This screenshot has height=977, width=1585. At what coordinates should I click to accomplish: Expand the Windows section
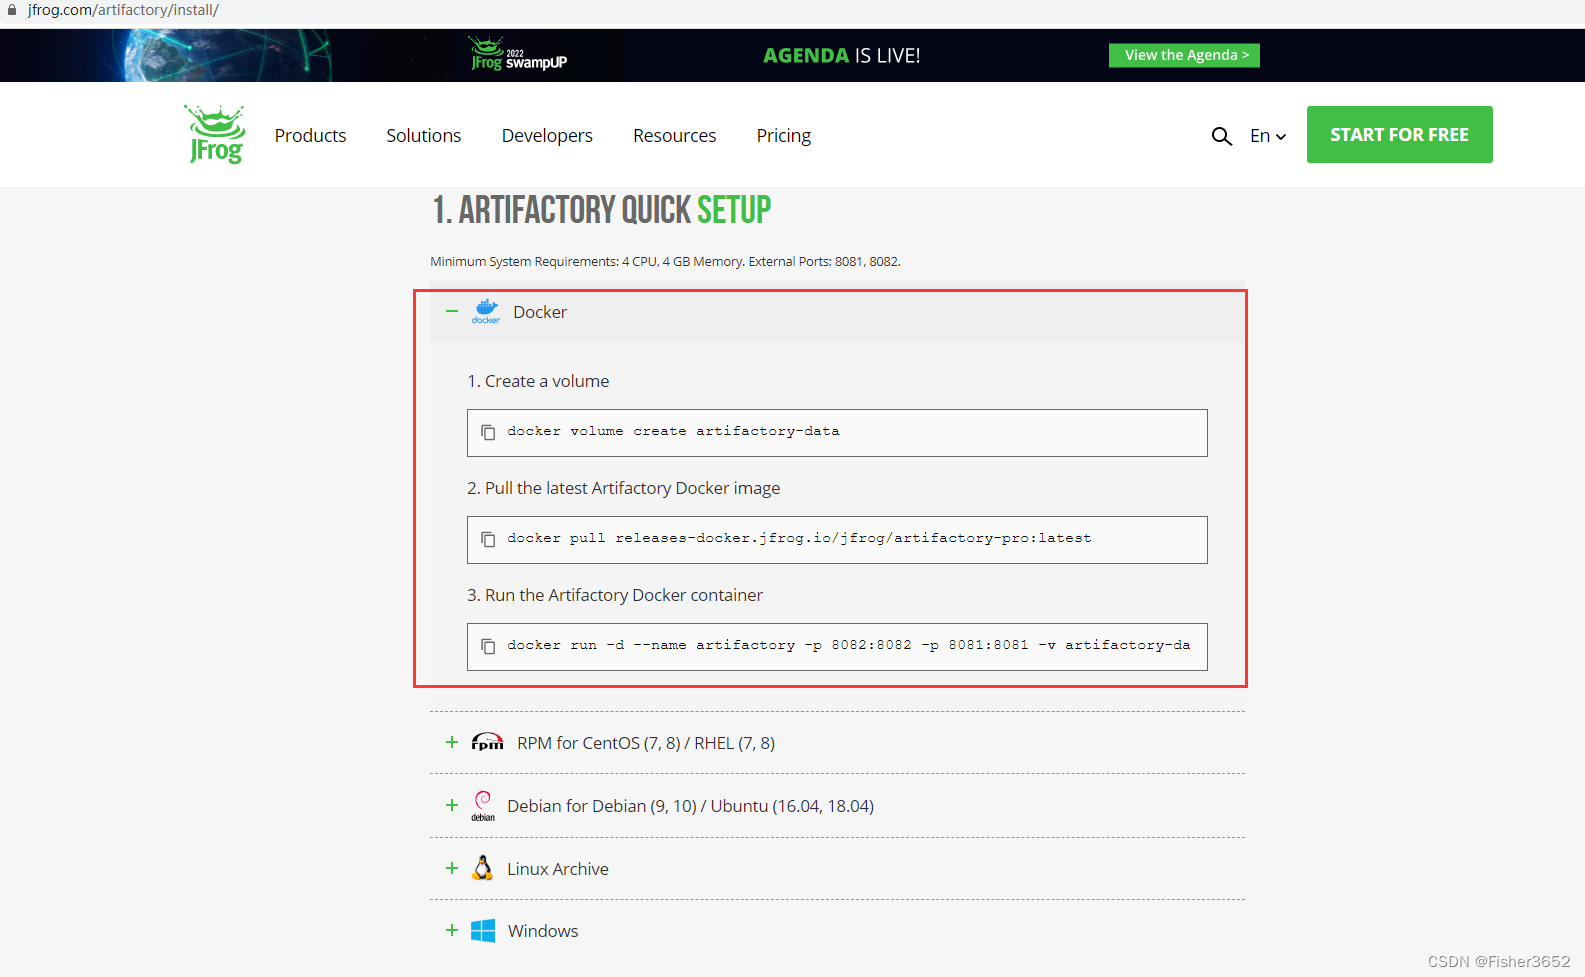pyautogui.click(x=452, y=930)
